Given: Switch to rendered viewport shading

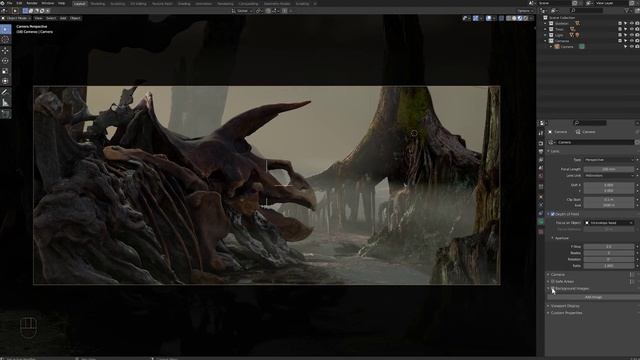Looking at the screenshot, I should 525,18.
